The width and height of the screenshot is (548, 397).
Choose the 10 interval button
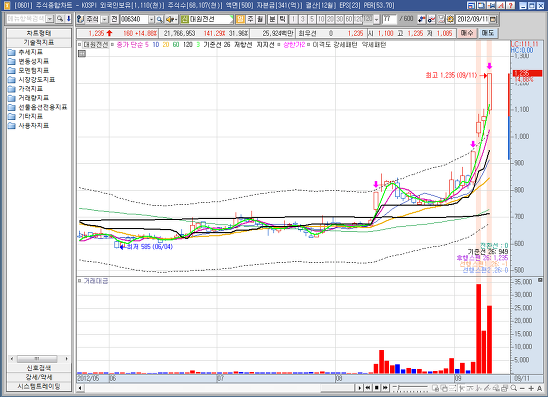point(321,19)
